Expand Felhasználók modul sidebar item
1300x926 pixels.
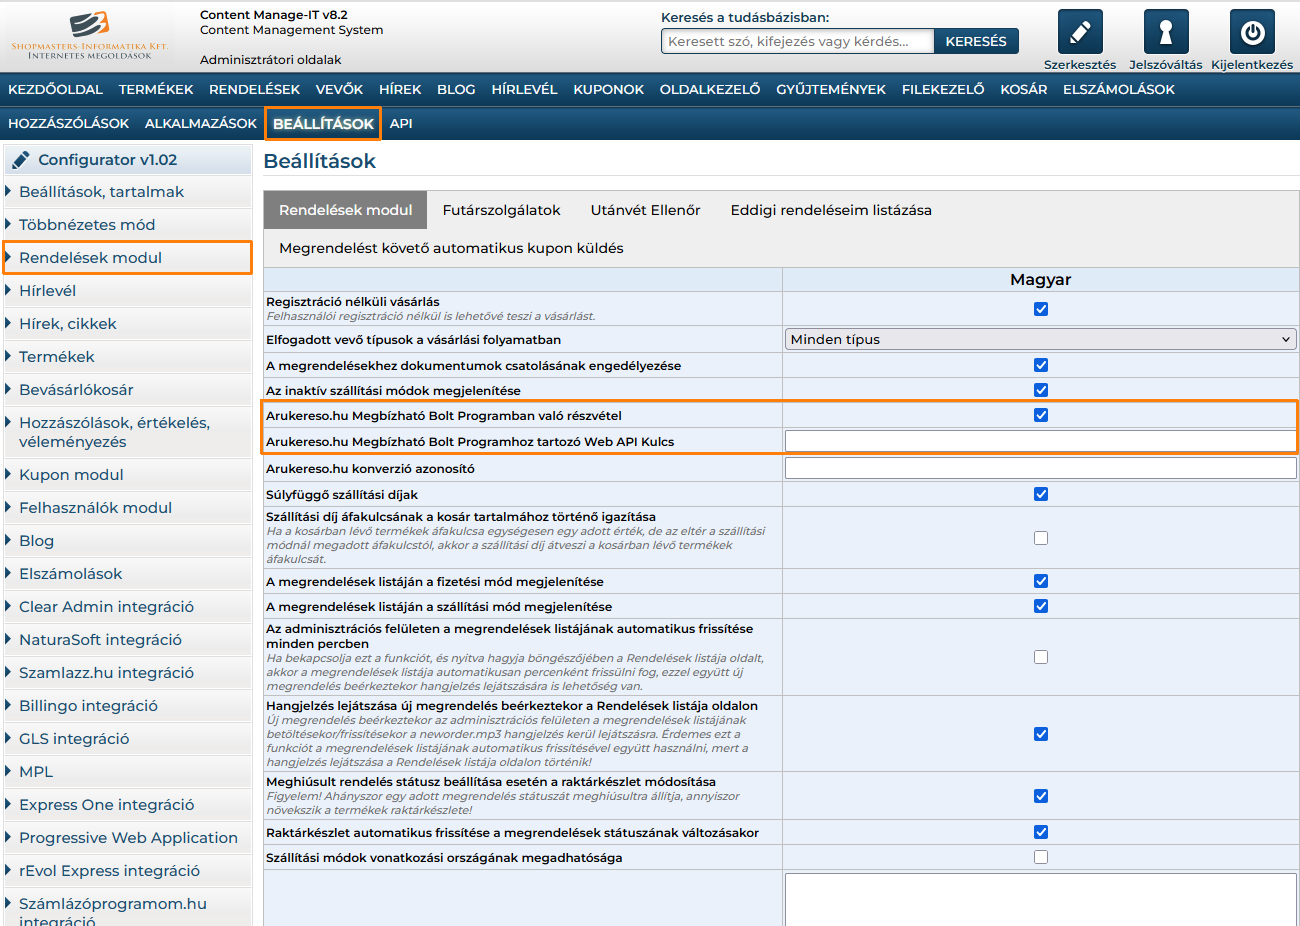tap(128, 508)
